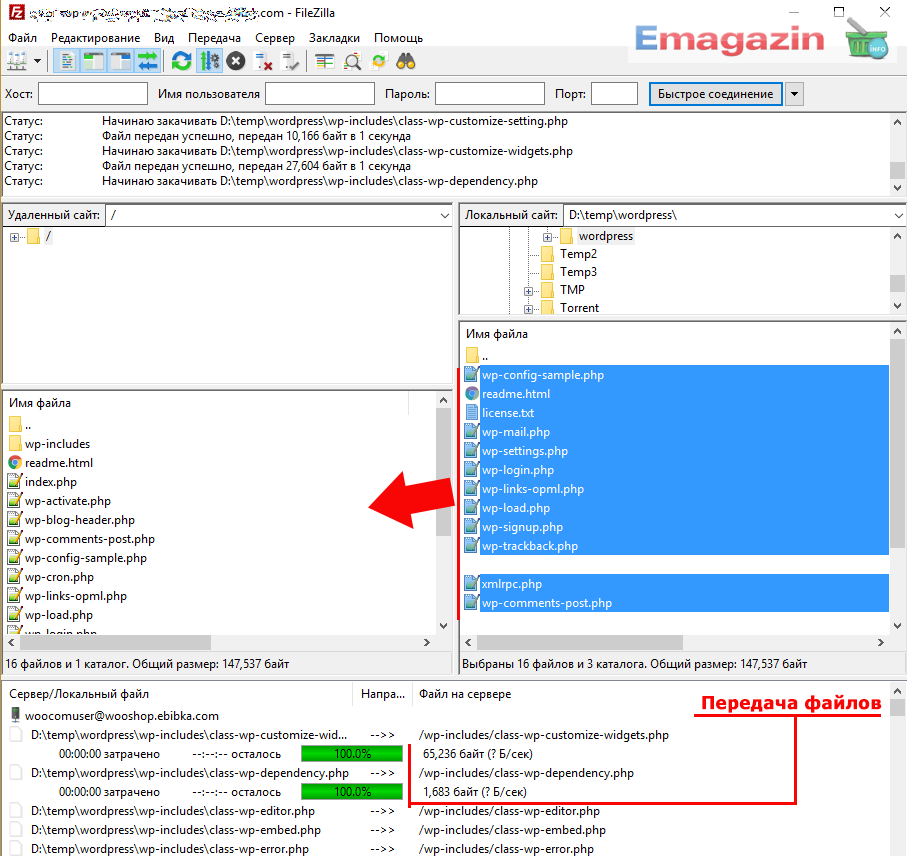This screenshot has height=856, width=907.
Task: Select wp-cron.php in the remote list
Action: [x=59, y=577]
